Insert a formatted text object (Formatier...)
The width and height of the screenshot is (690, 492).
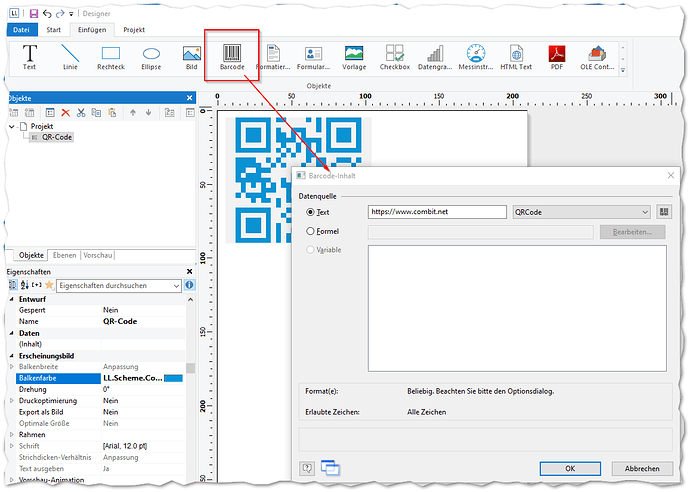pos(273,57)
